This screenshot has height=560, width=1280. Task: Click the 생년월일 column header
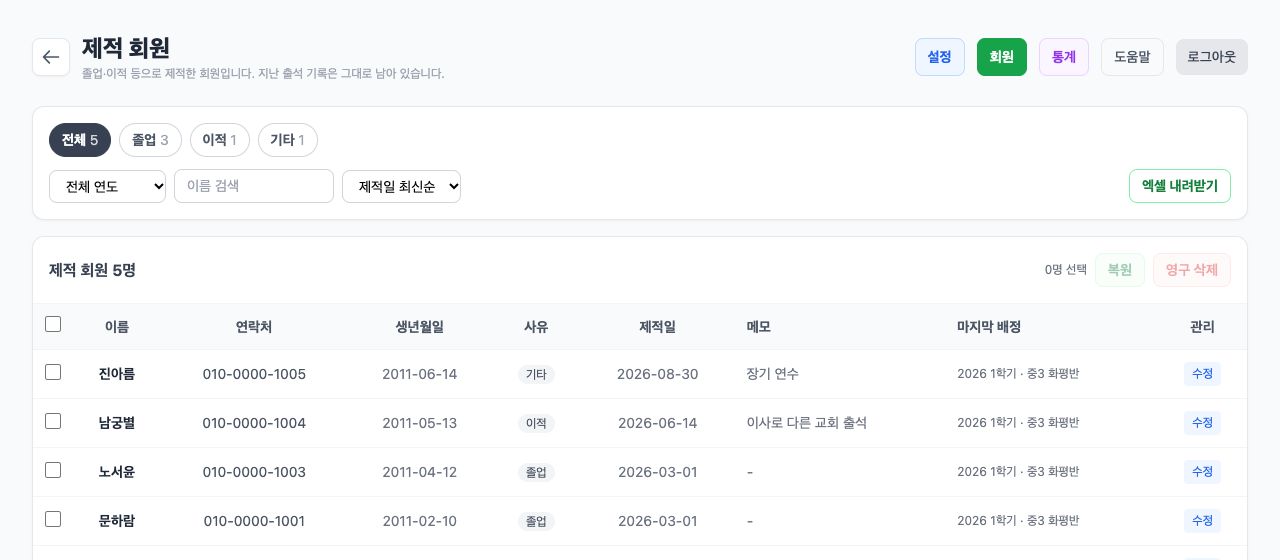(420, 327)
